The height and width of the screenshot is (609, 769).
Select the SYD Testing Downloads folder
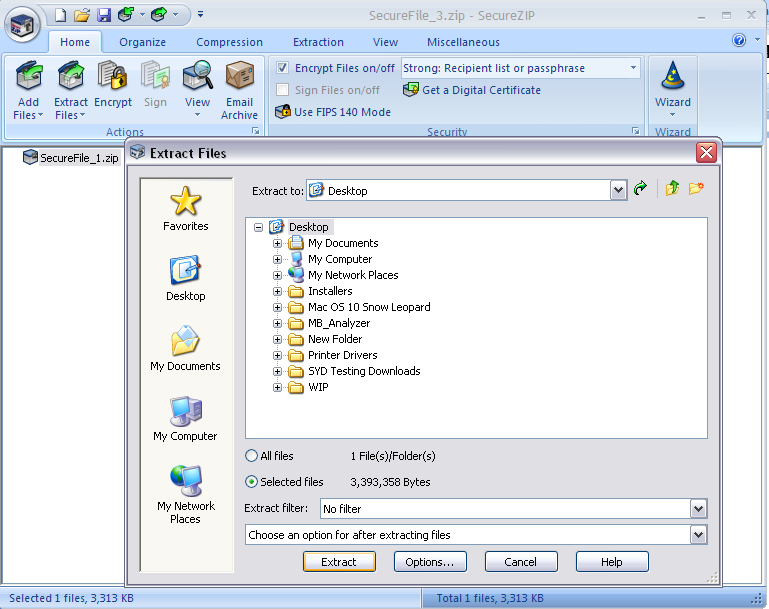tap(364, 371)
